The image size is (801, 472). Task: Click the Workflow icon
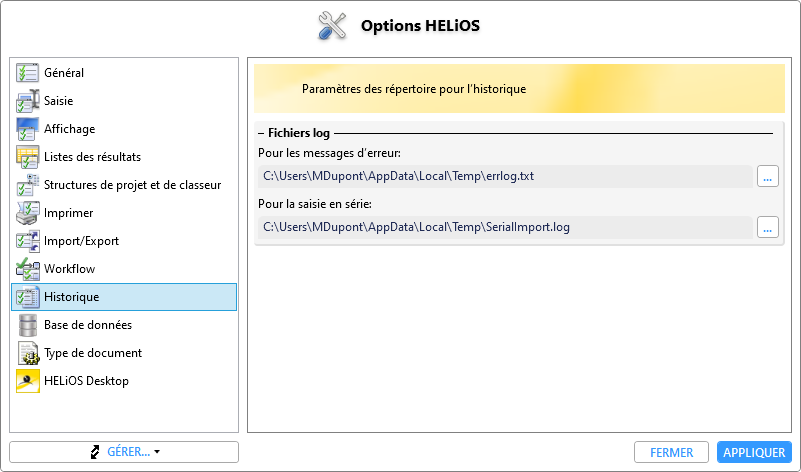[x=28, y=269]
